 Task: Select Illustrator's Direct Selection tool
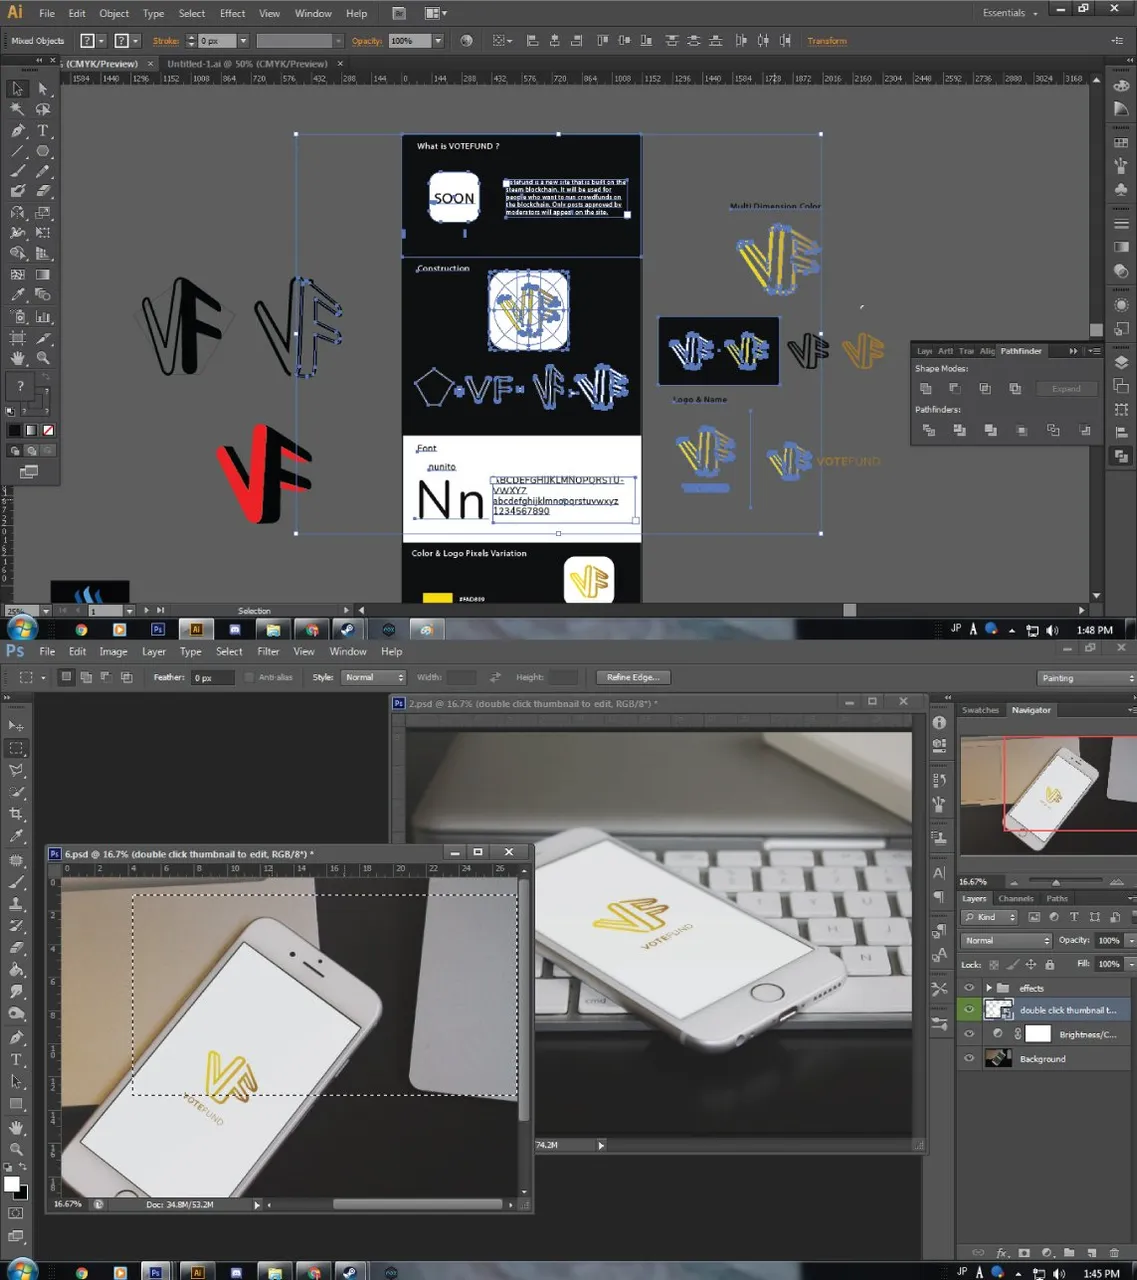[43, 89]
